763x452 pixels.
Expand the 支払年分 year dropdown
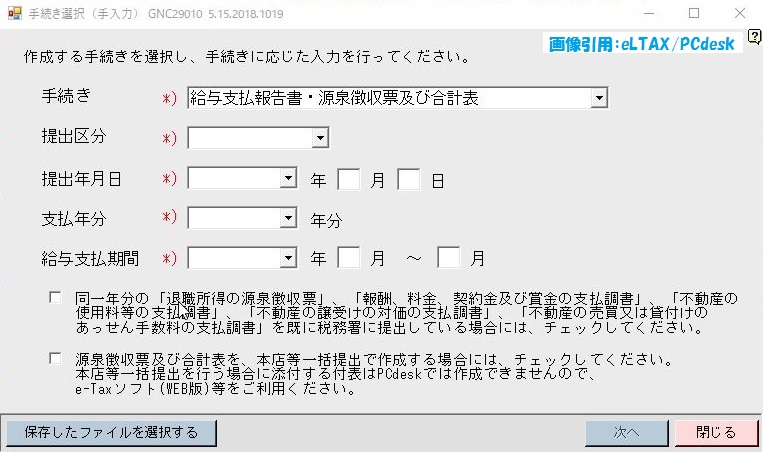click(x=242, y=218)
